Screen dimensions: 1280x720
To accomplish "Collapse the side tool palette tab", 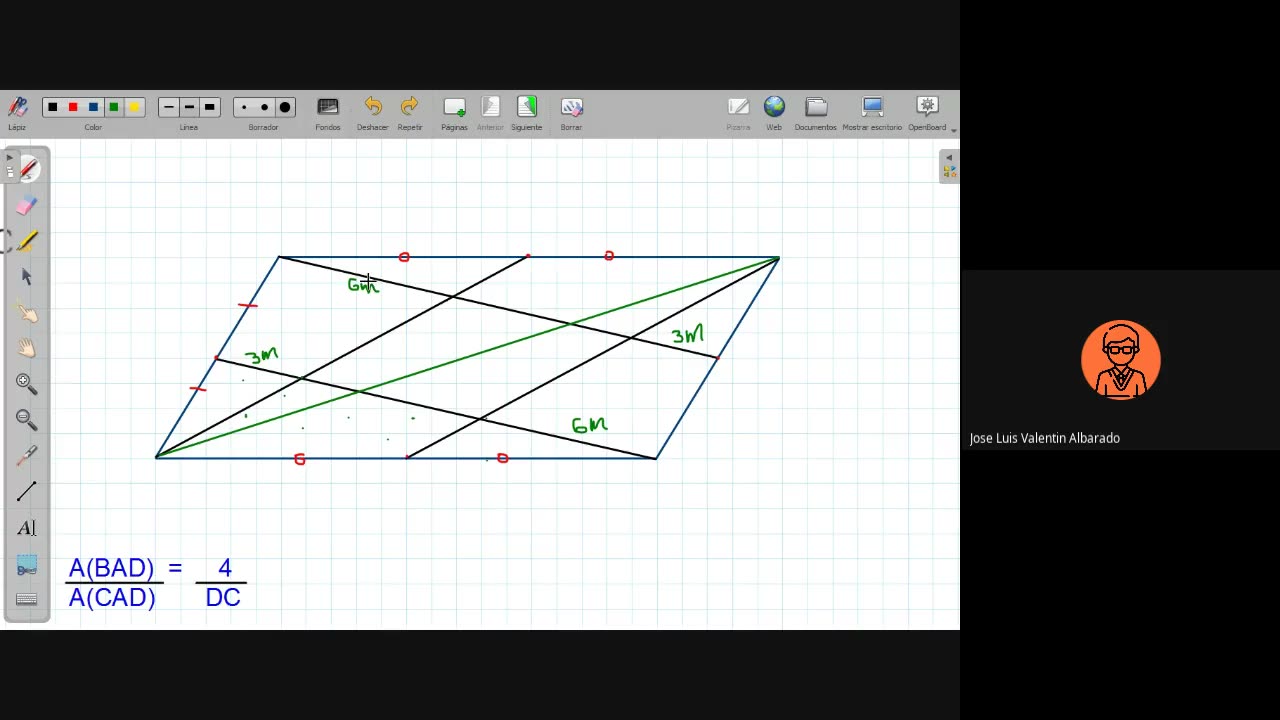I will [x=9, y=166].
